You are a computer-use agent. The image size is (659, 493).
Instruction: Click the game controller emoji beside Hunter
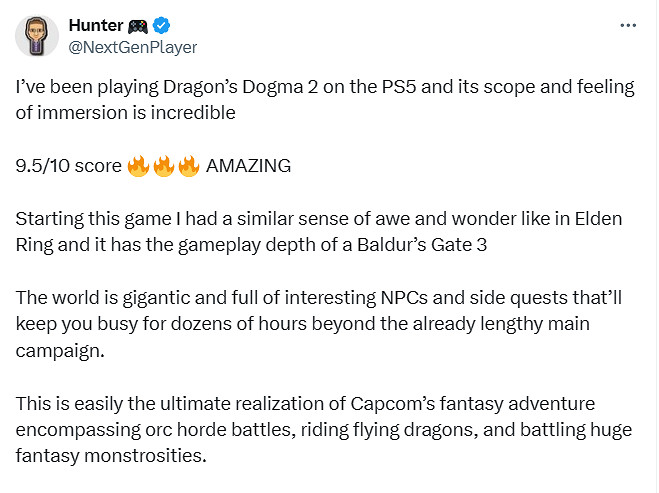pos(142,26)
